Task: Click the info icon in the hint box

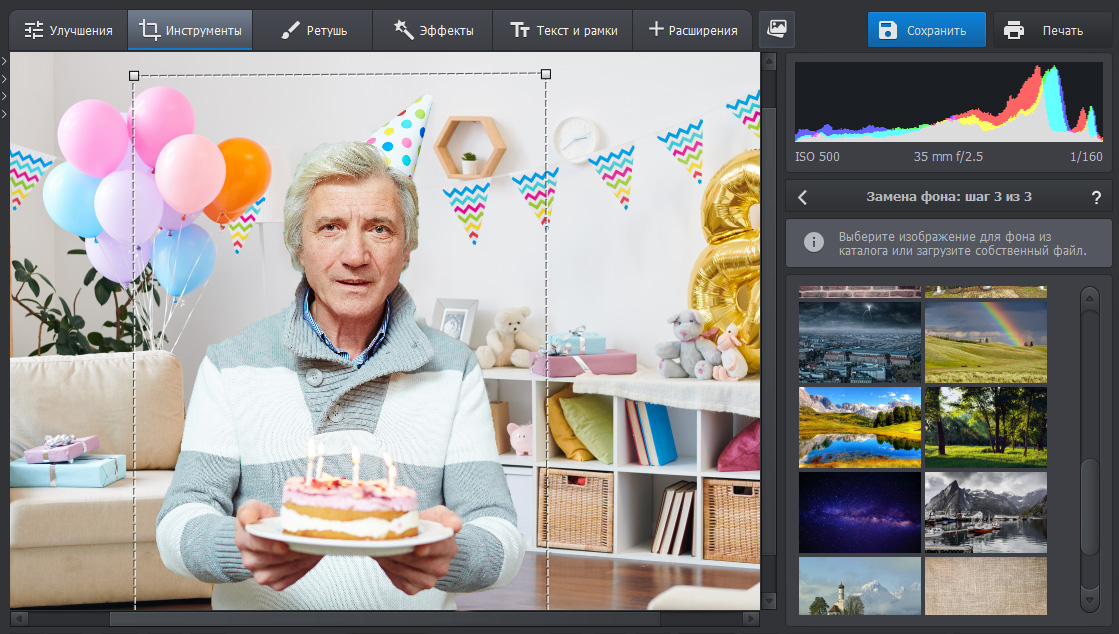Action: click(x=815, y=242)
